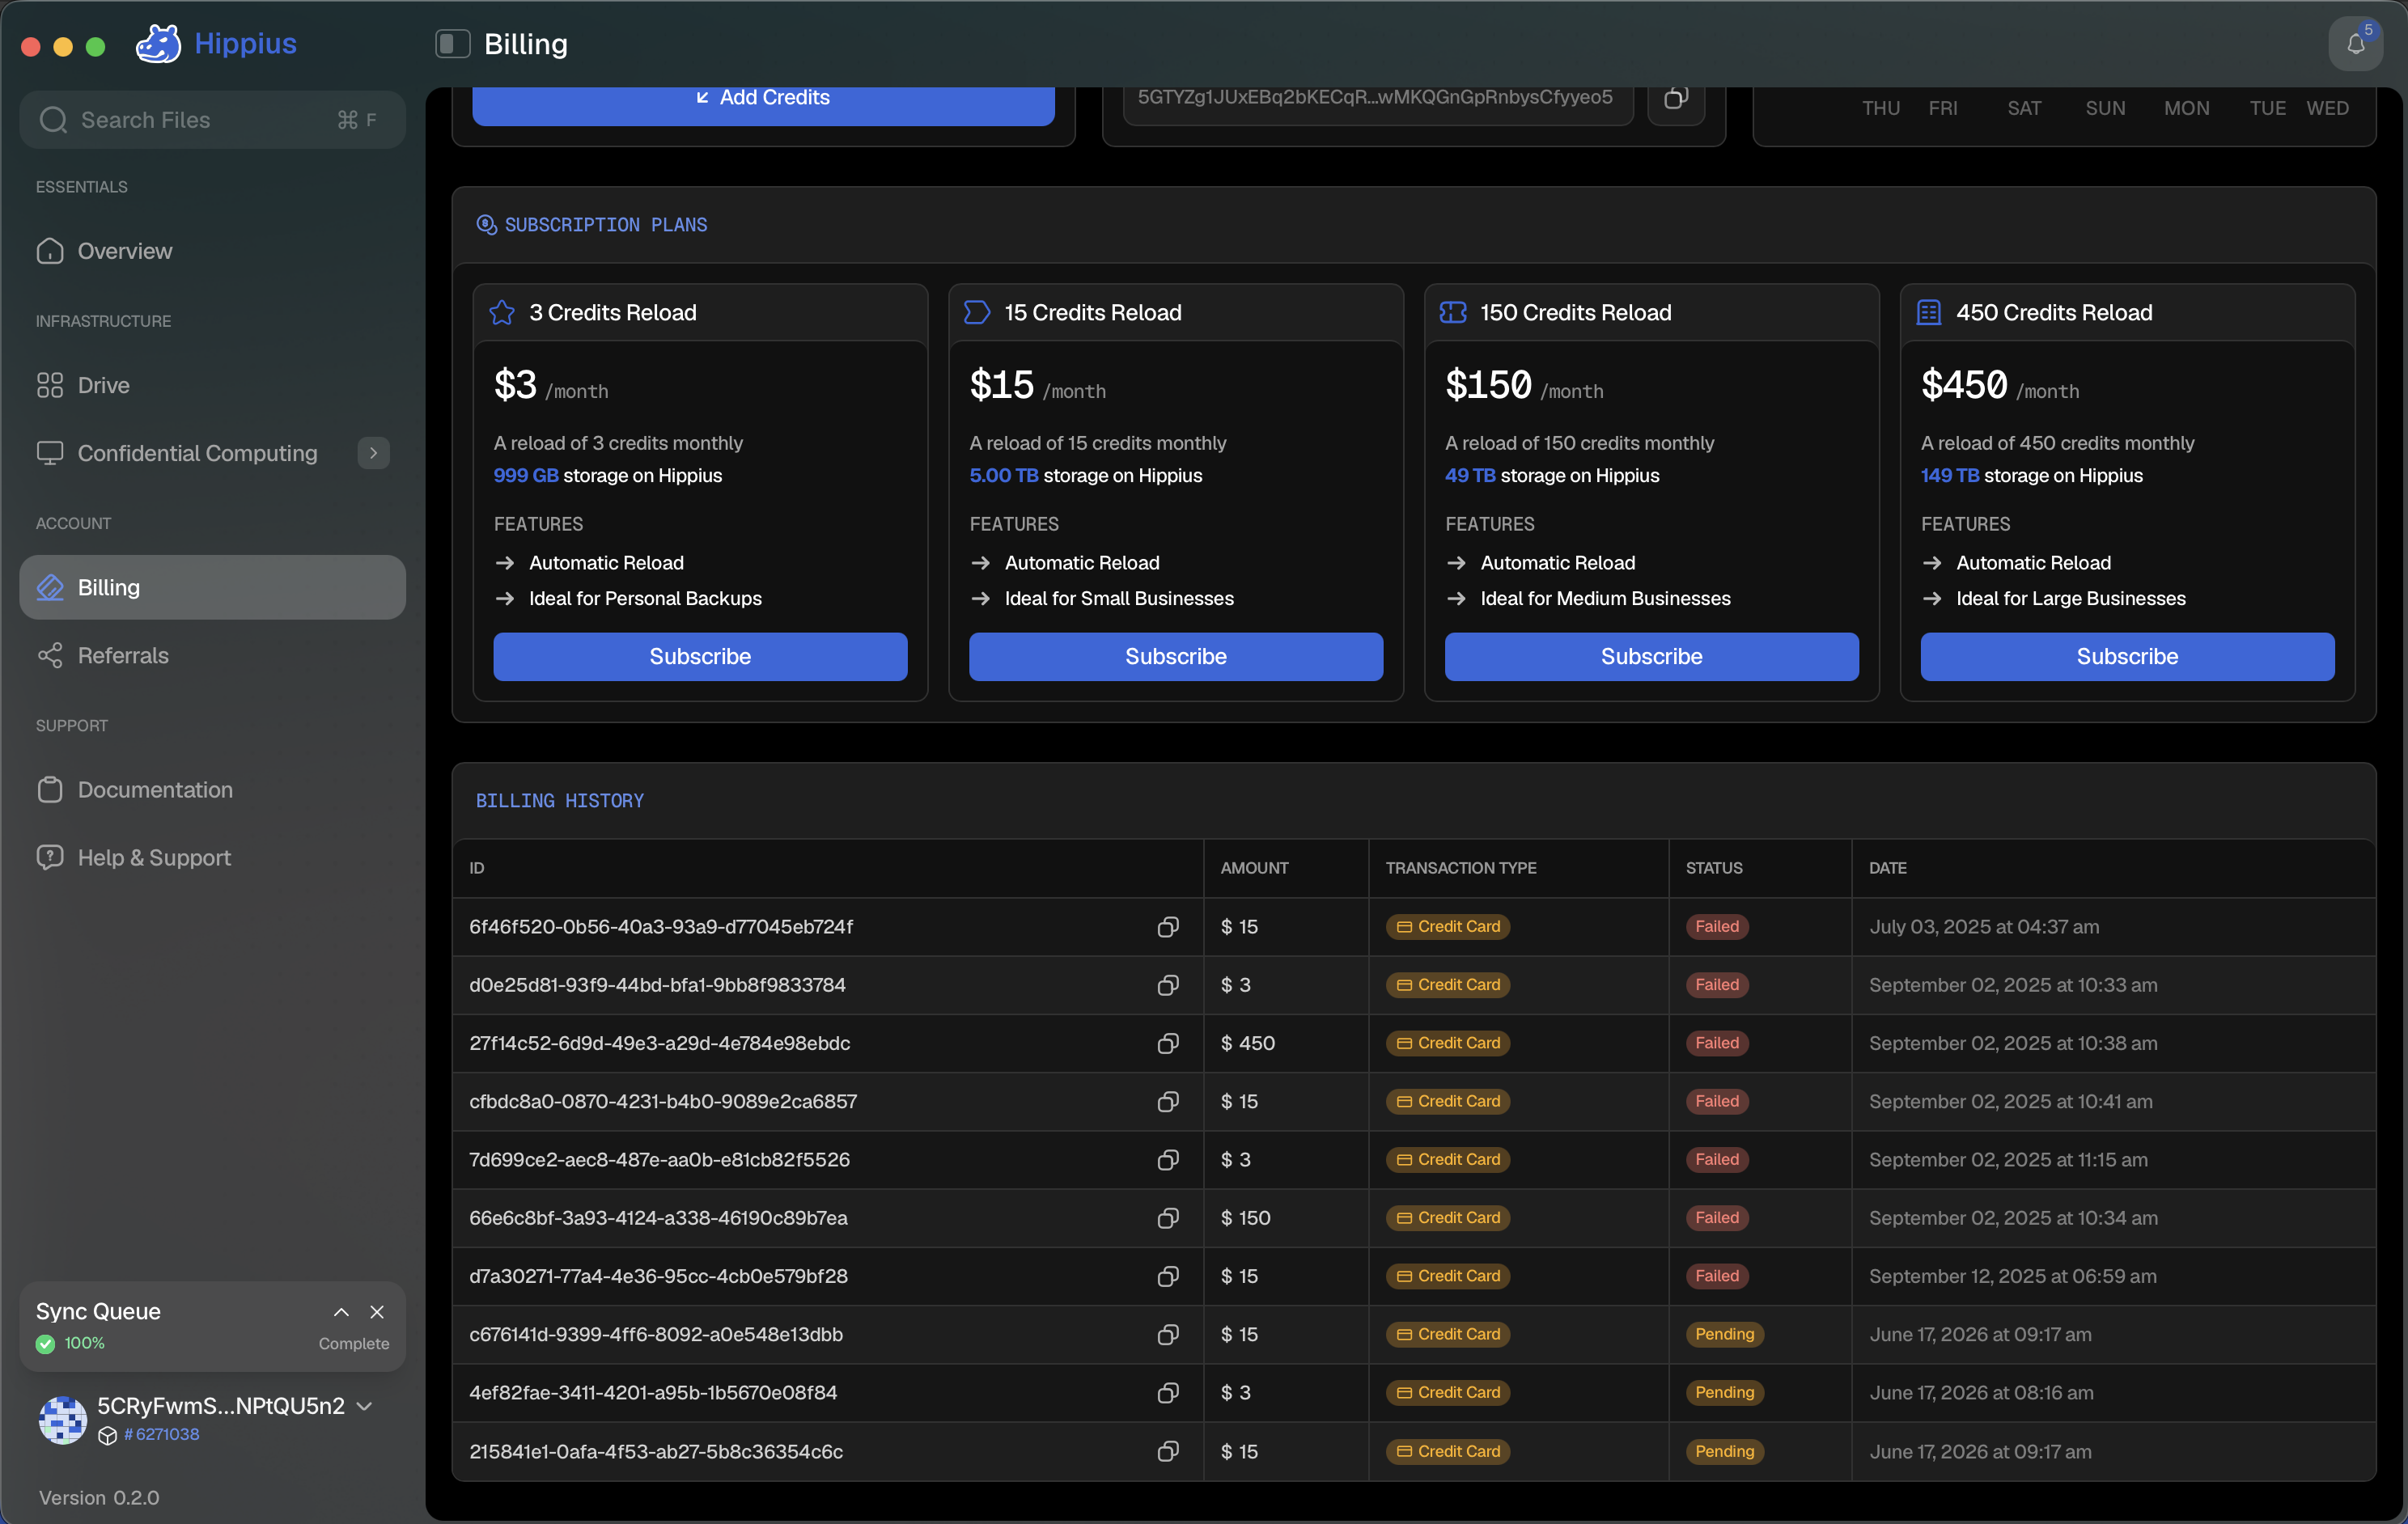The height and width of the screenshot is (1524, 2408).
Task: Open Overview in the sidebar
Action: click(x=212, y=251)
